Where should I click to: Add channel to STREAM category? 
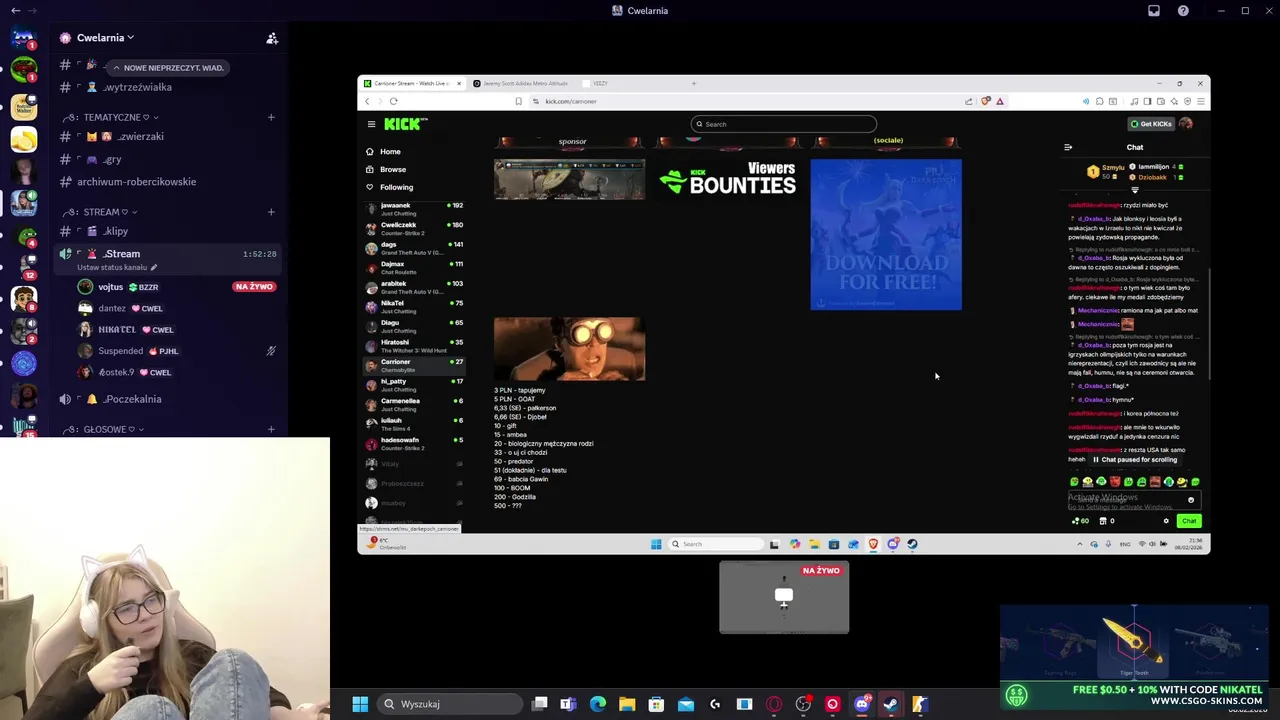point(271,212)
